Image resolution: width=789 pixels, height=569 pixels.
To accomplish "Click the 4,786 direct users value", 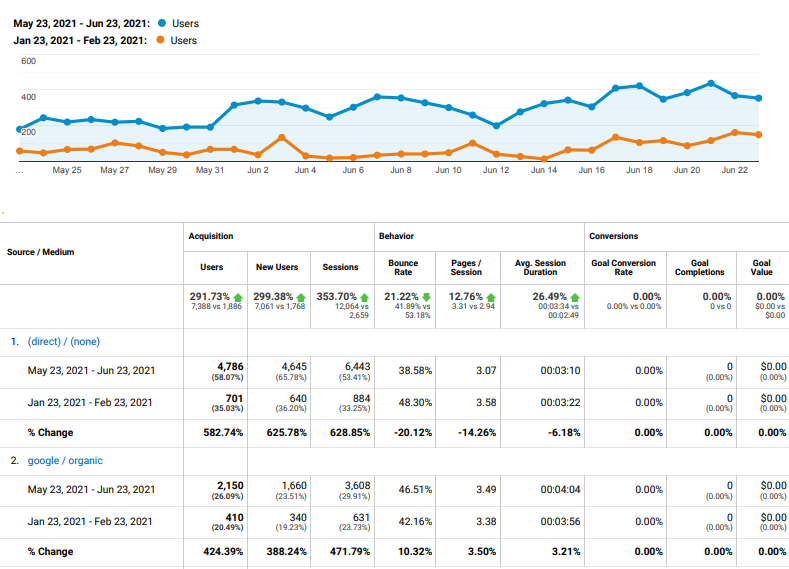I will click(x=230, y=367).
